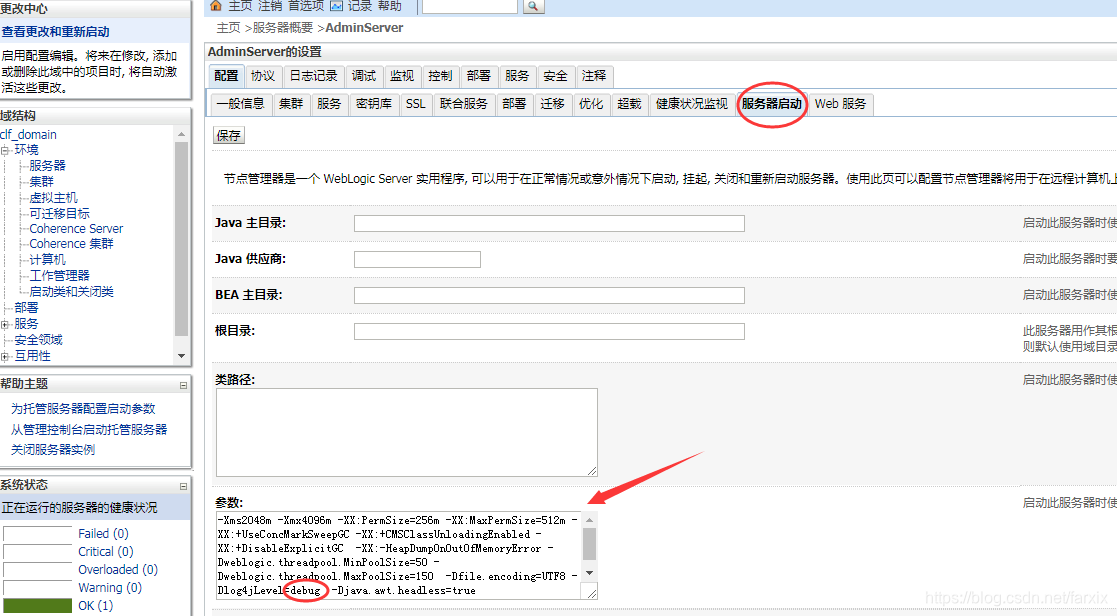Click OK (1) status link

[x=95, y=605]
